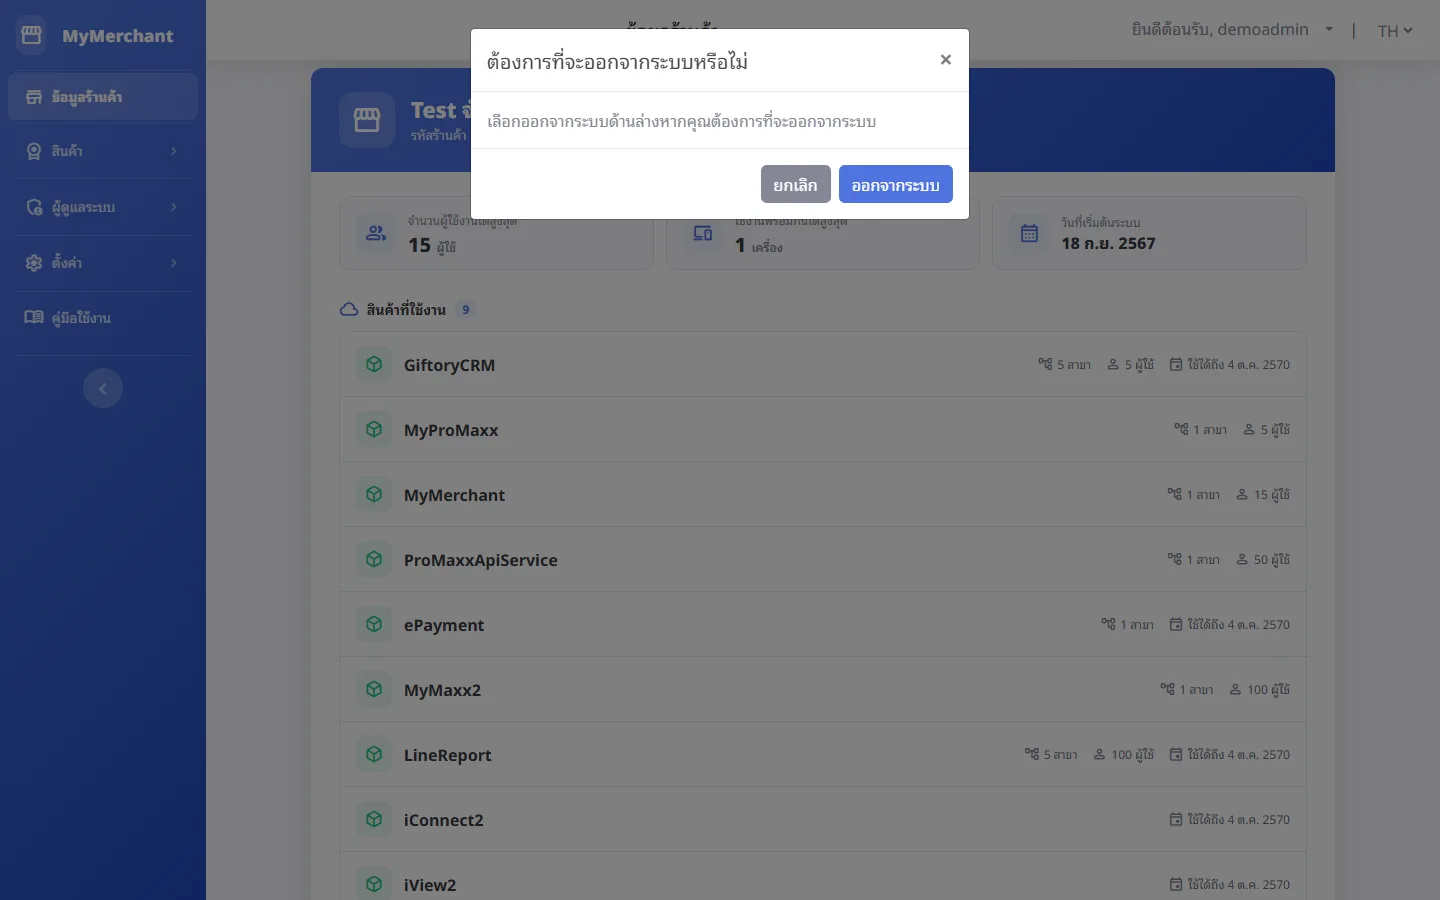This screenshot has width=1440, height=900.
Task: Click the cube icon next to GiftoryCRM
Action: (x=374, y=365)
